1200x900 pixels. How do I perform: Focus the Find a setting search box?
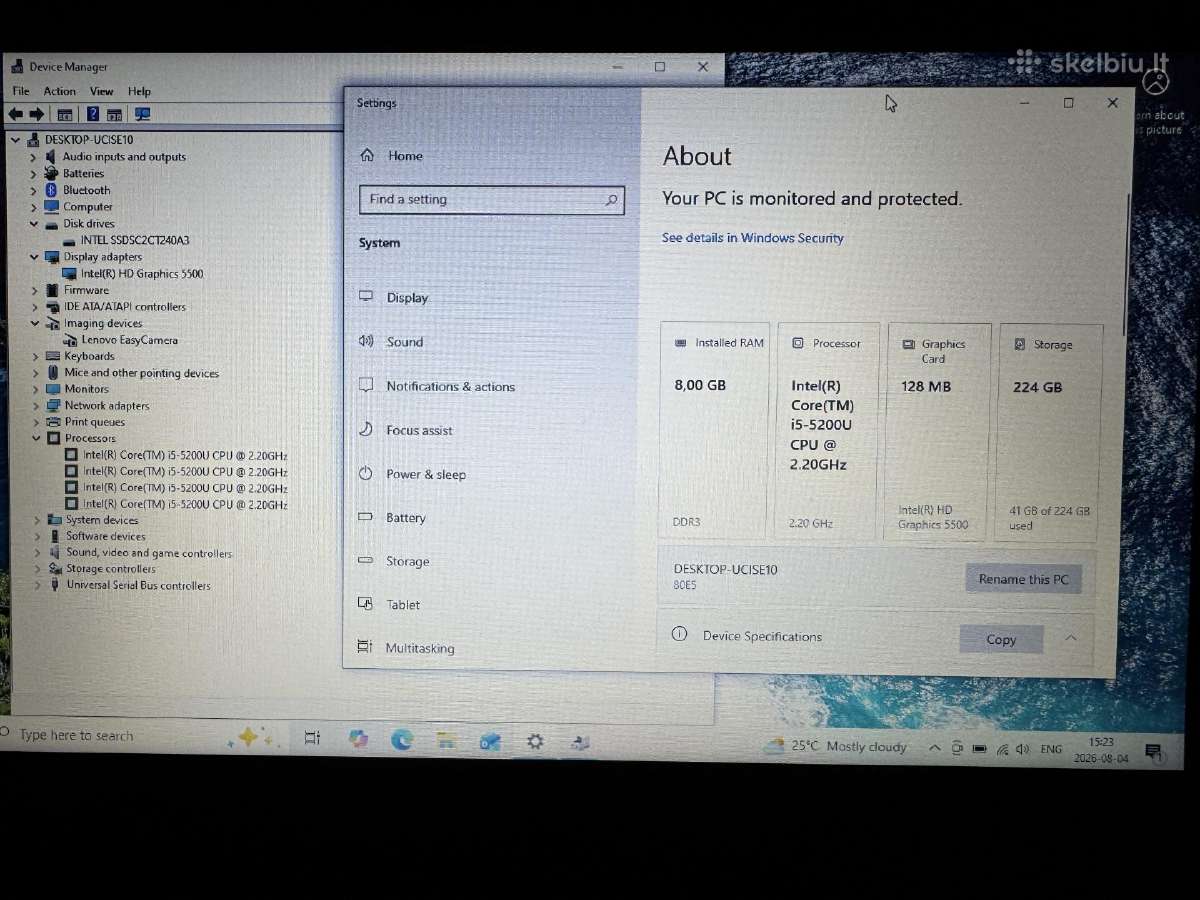(492, 200)
